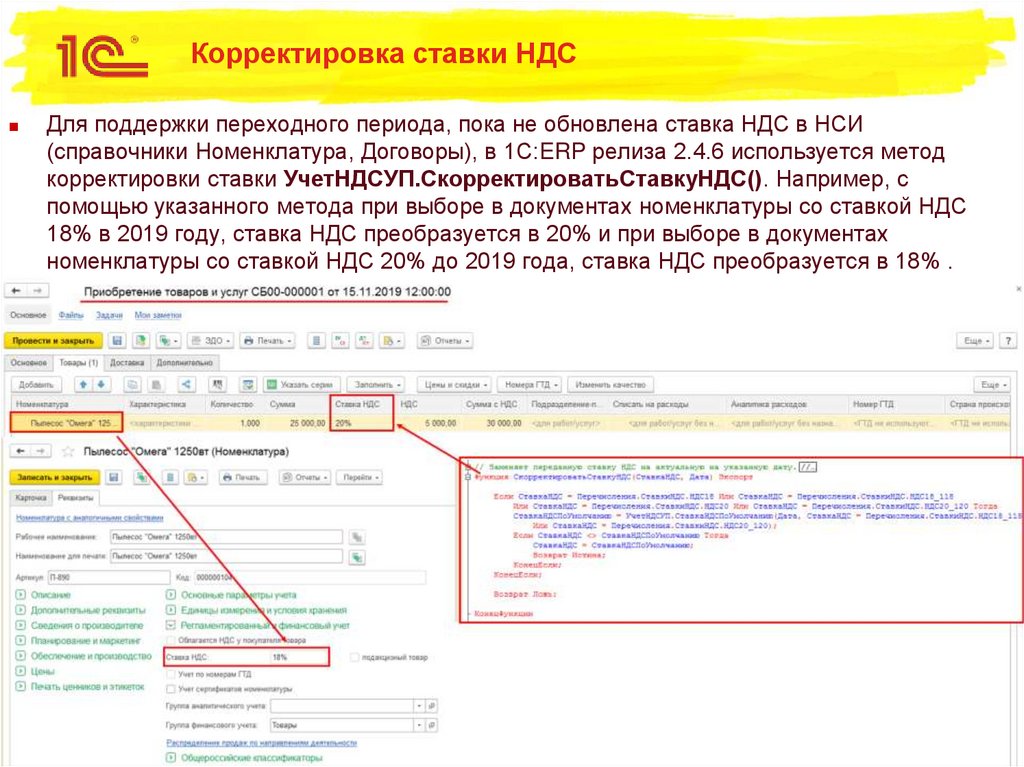Viewport: 1024px width, 767px height.
Task: Click the document structure list icon
Action: point(317,340)
